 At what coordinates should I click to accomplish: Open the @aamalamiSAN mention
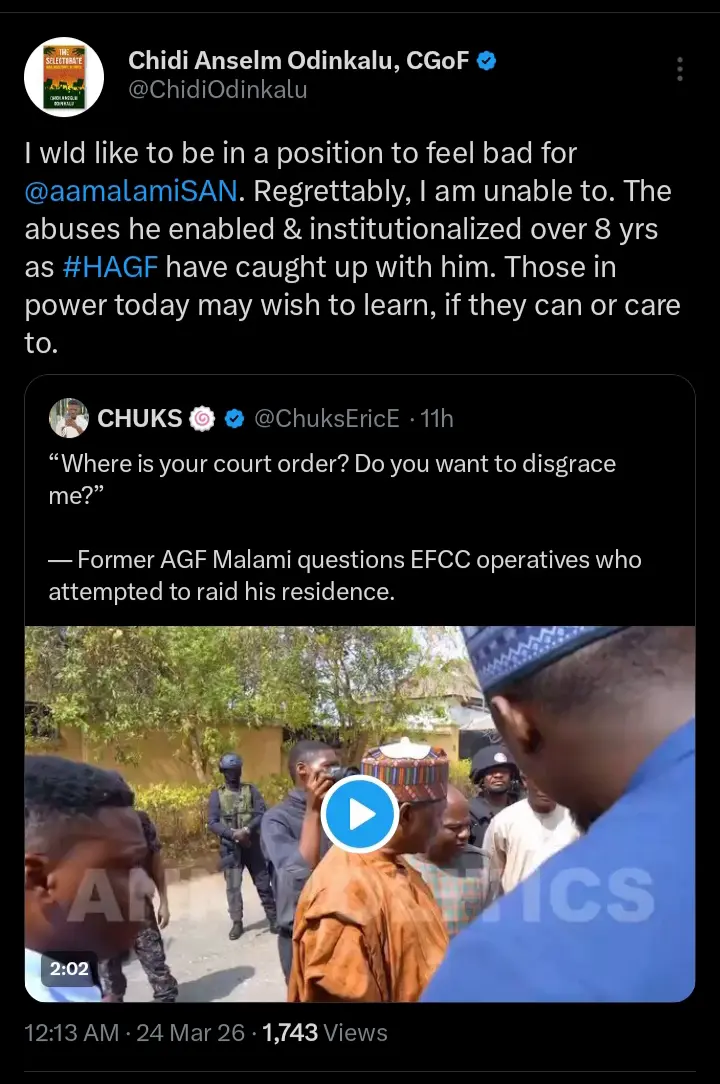click(128, 190)
